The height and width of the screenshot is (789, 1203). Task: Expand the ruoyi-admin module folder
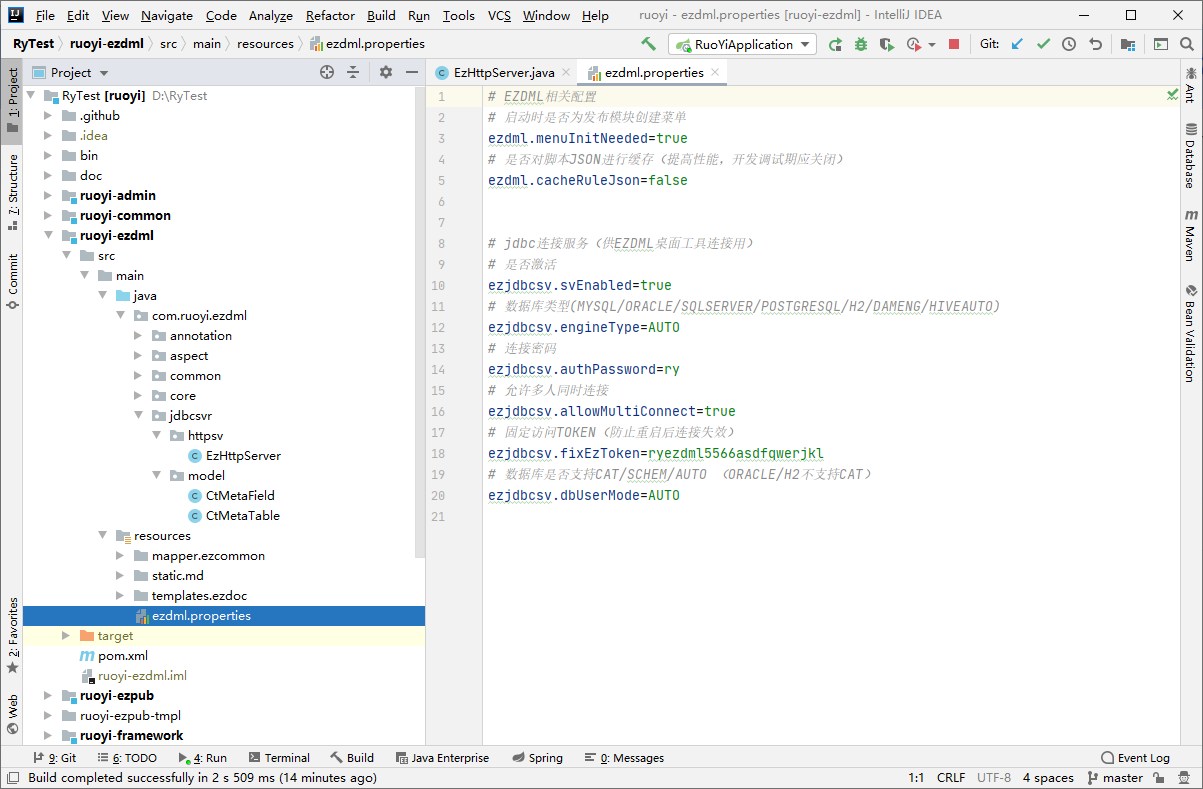pos(49,196)
